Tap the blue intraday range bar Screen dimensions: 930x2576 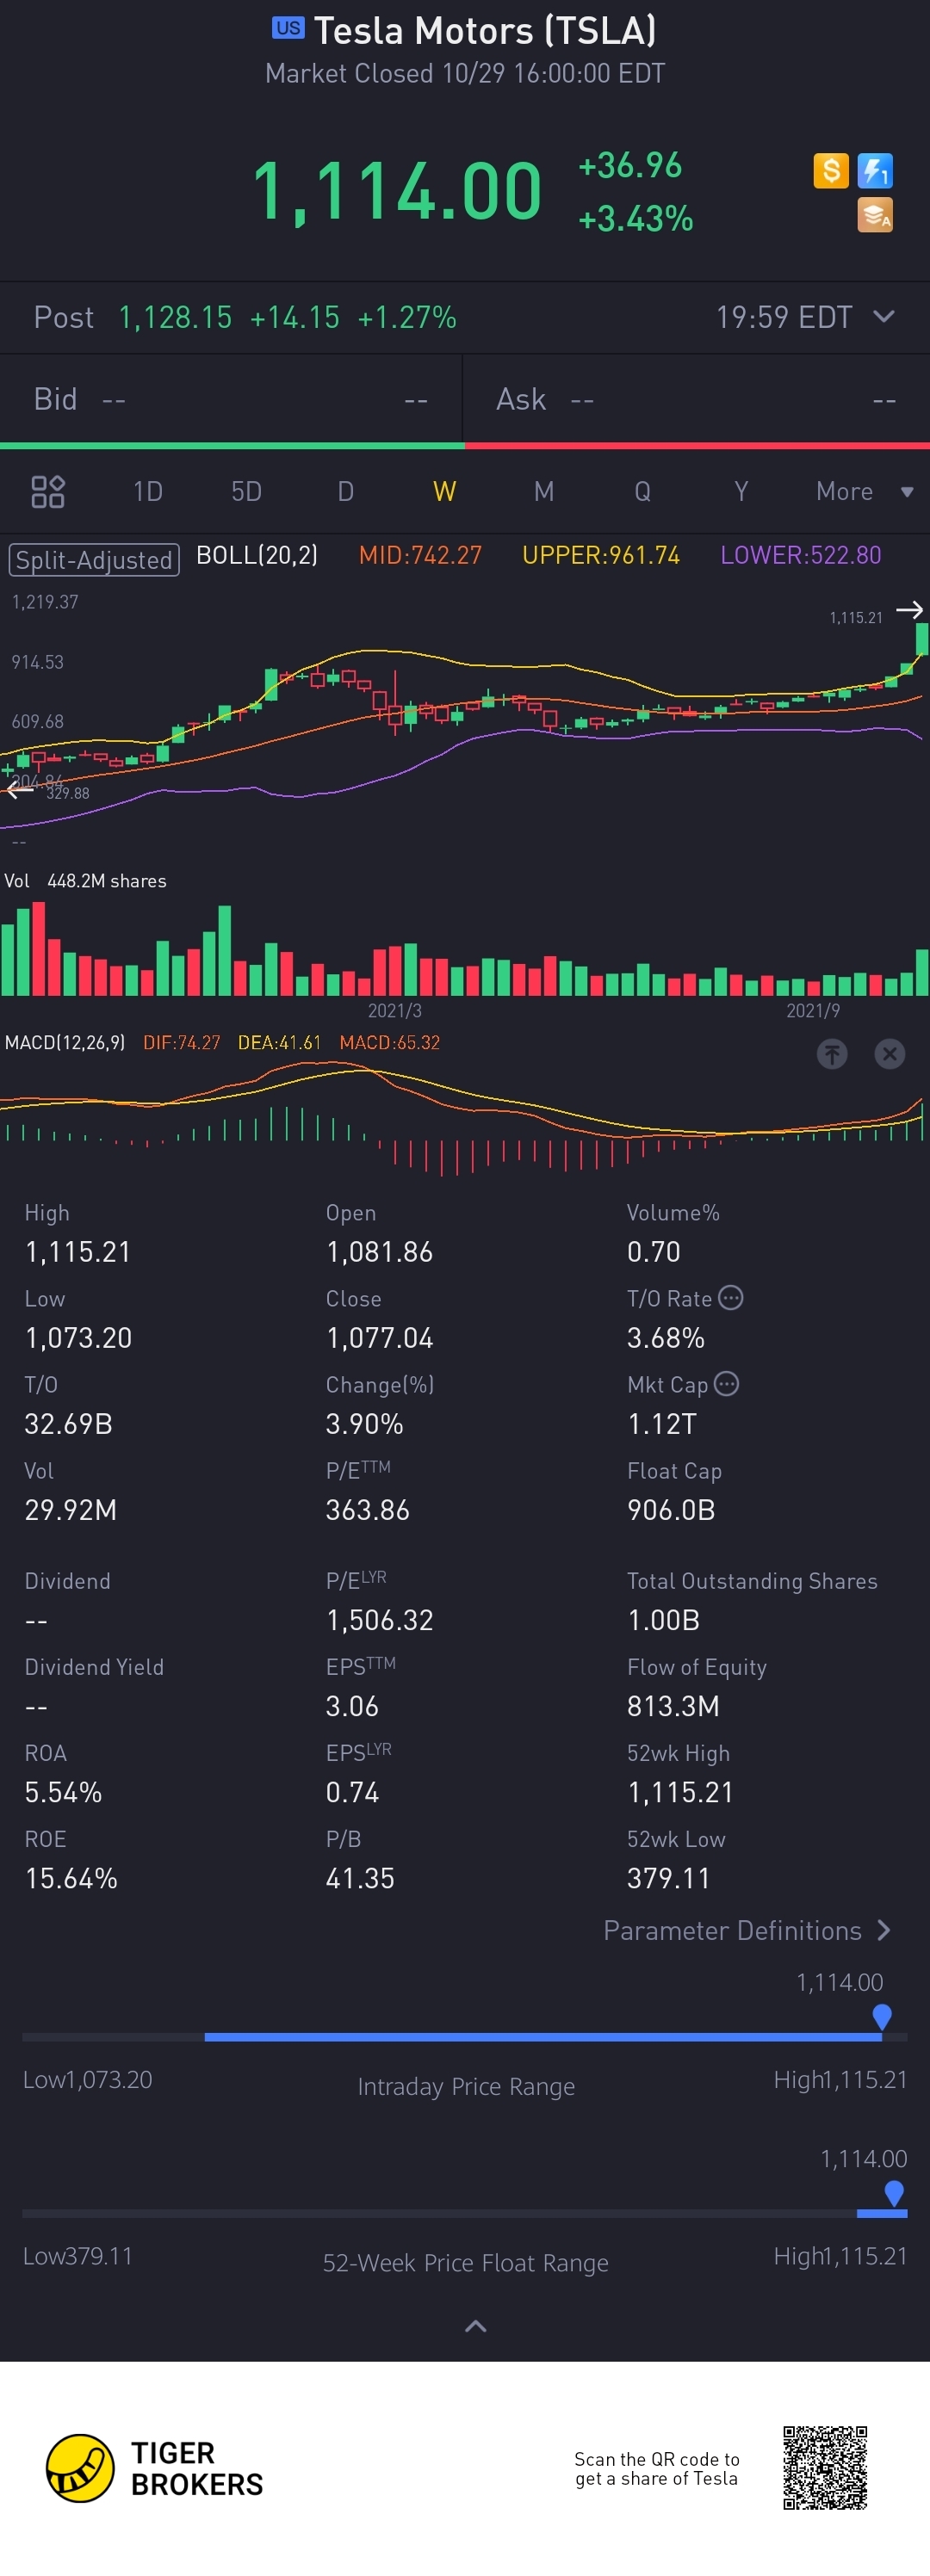coord(543,2037)
